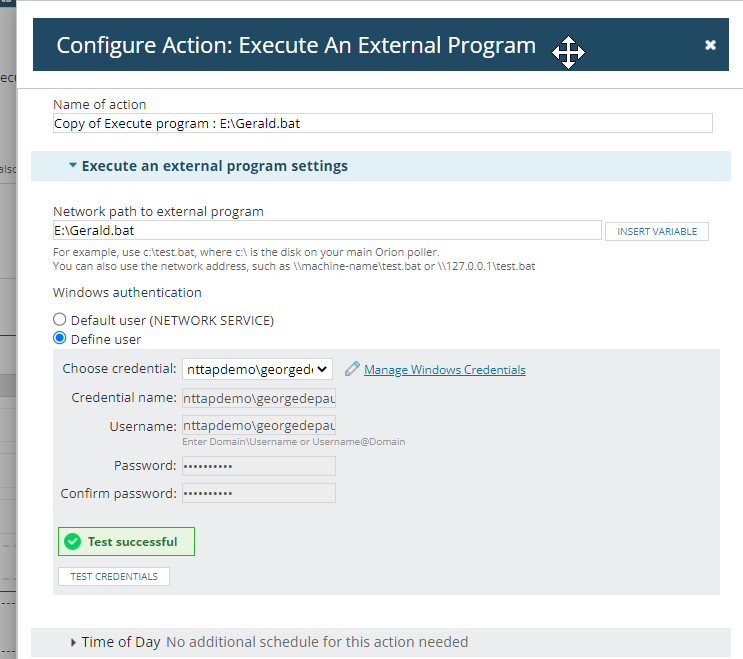The image size is (743, 659).
Task: Click the Test Credentials button
Action: [114, 576]
